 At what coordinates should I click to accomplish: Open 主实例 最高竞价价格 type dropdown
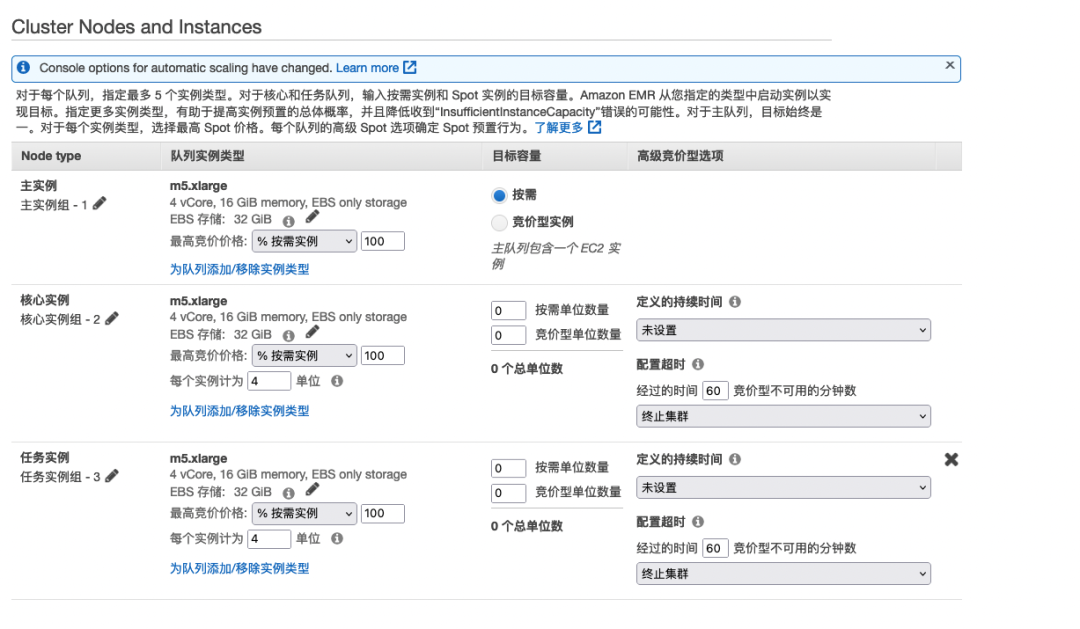tap(304, 241)
